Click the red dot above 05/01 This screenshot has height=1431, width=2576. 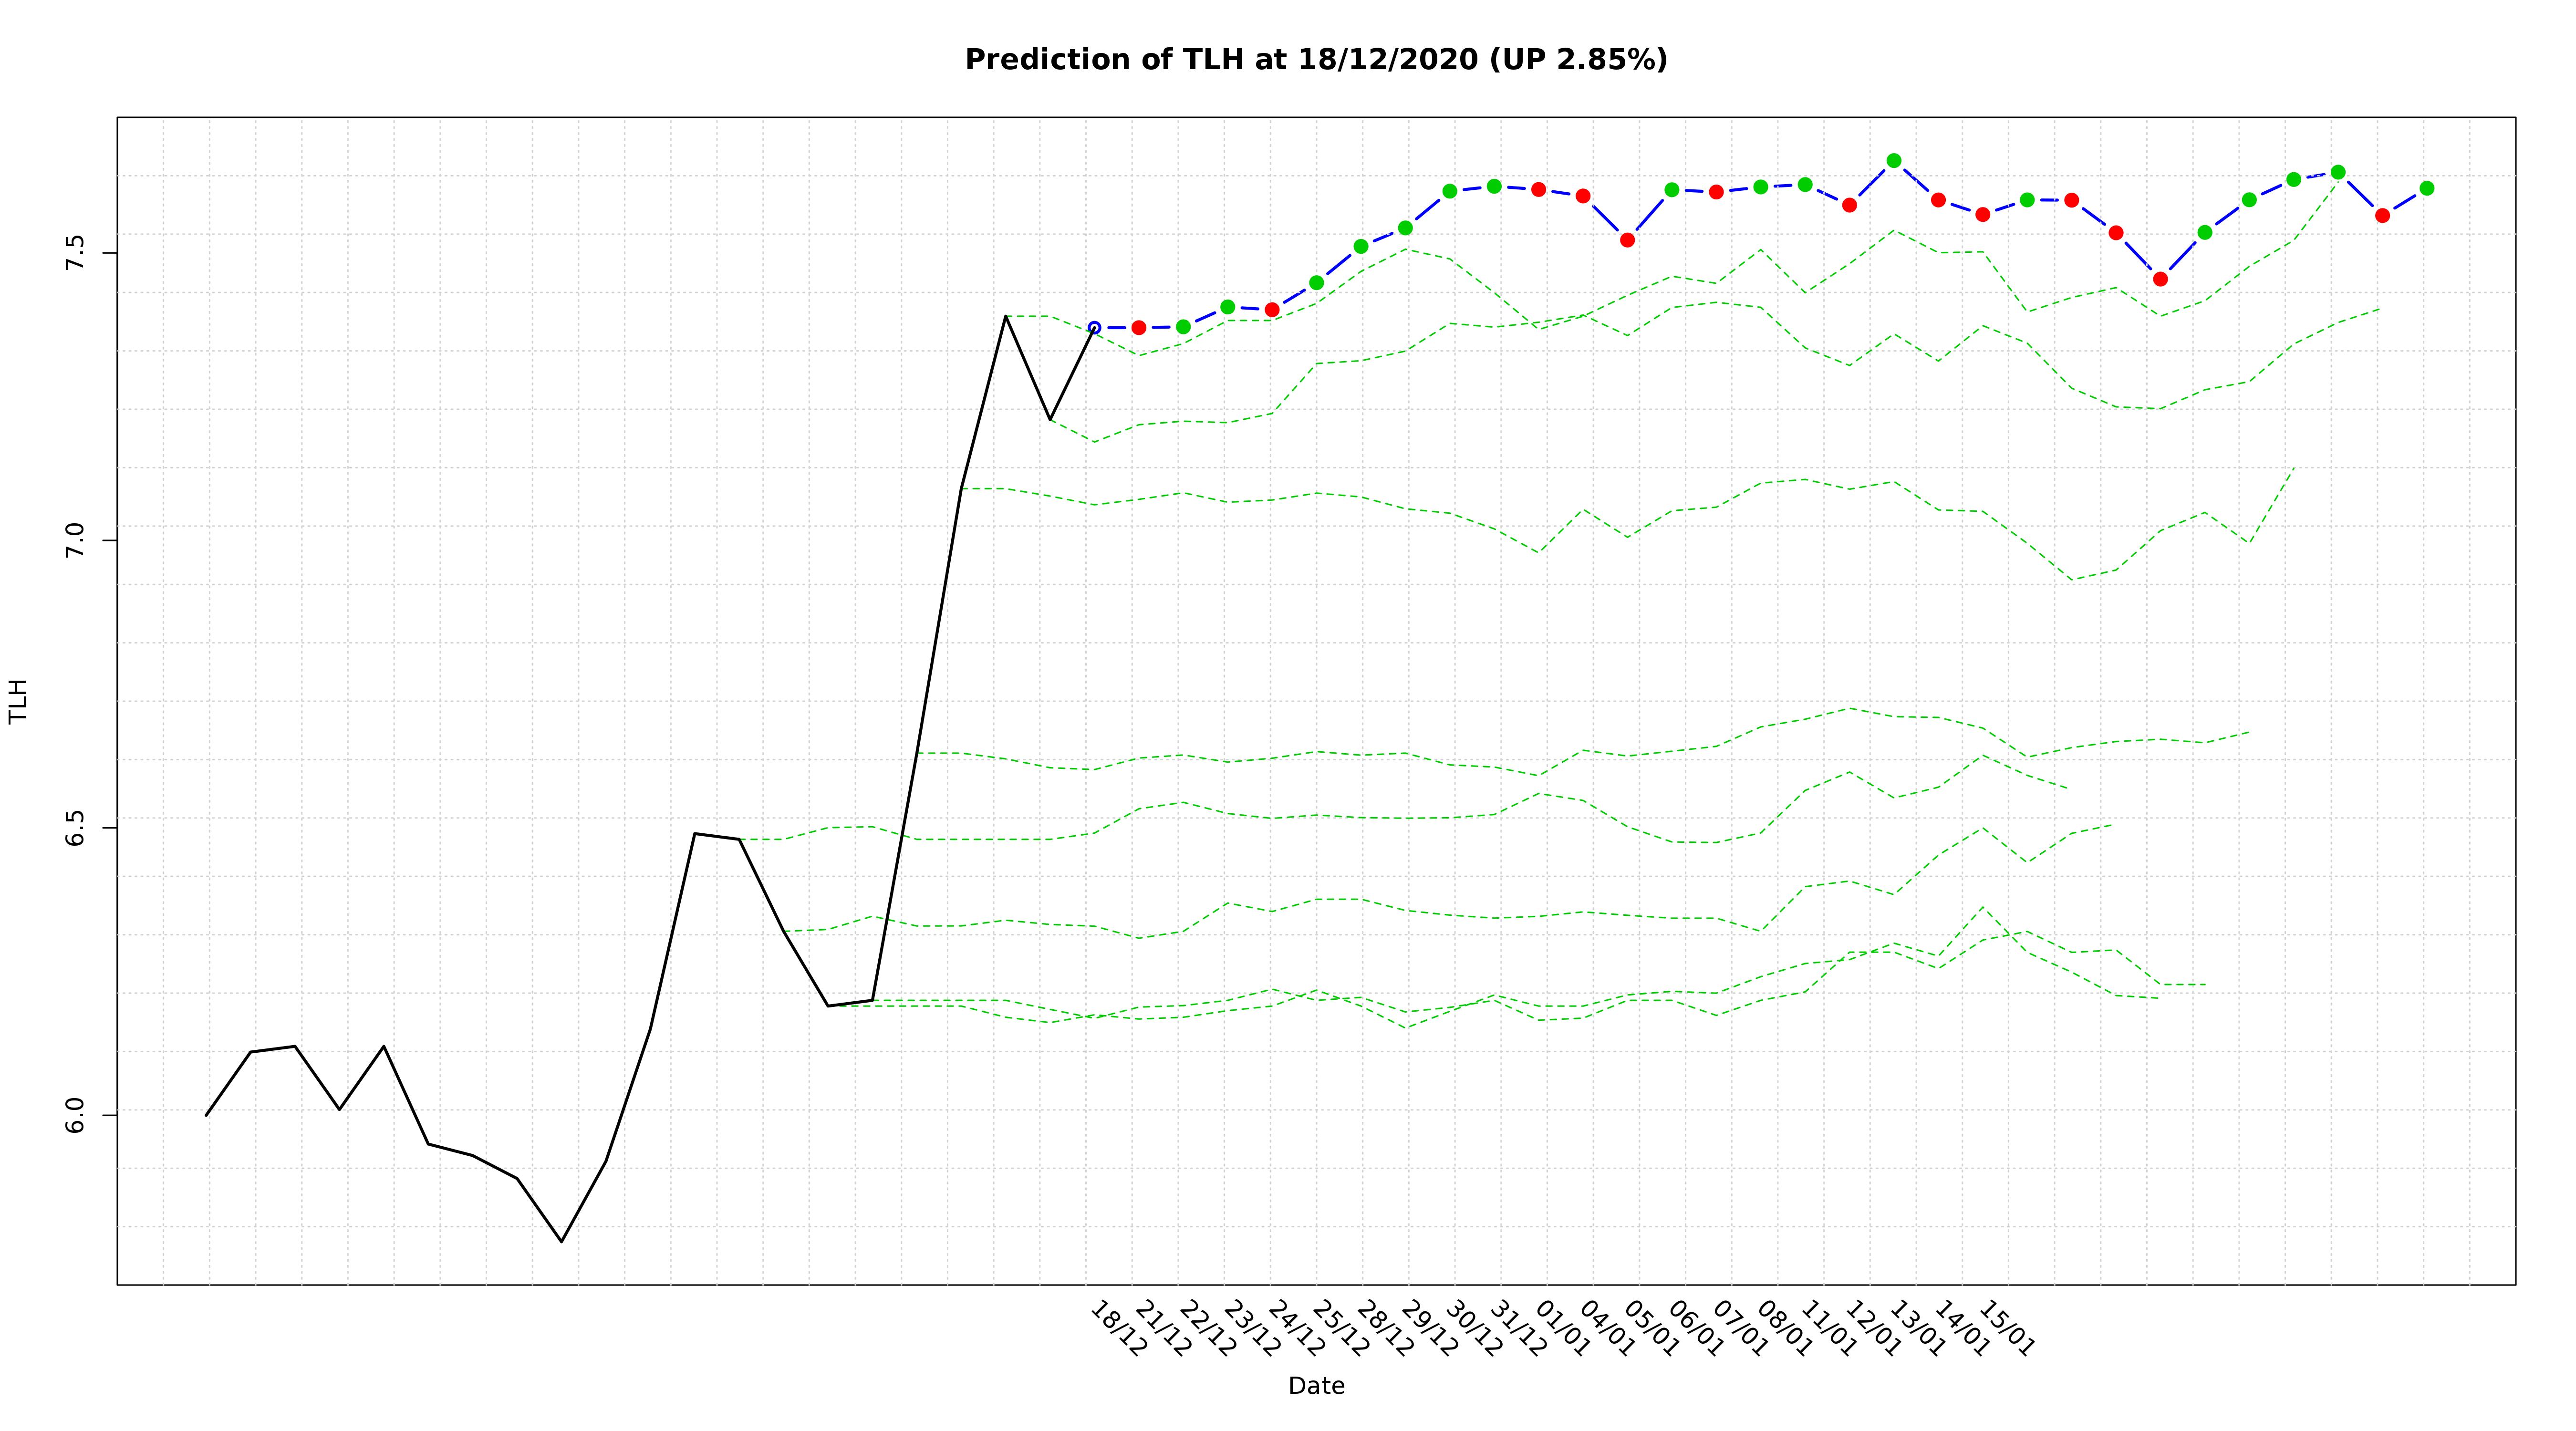[1627, 240]
